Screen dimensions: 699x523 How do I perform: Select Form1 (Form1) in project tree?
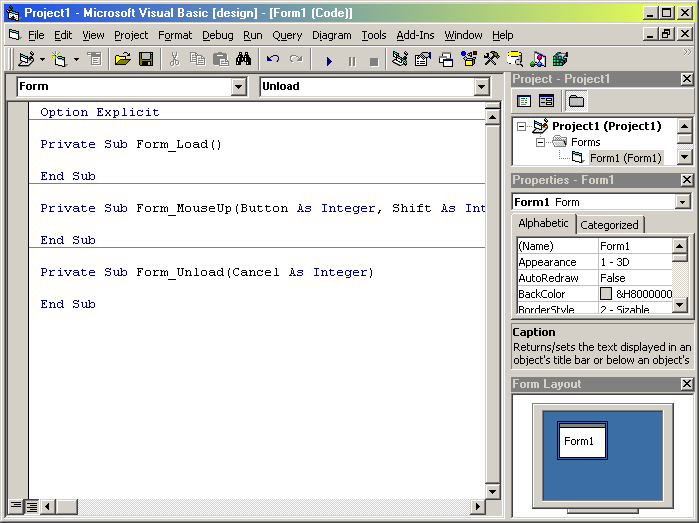pos(625,158)
